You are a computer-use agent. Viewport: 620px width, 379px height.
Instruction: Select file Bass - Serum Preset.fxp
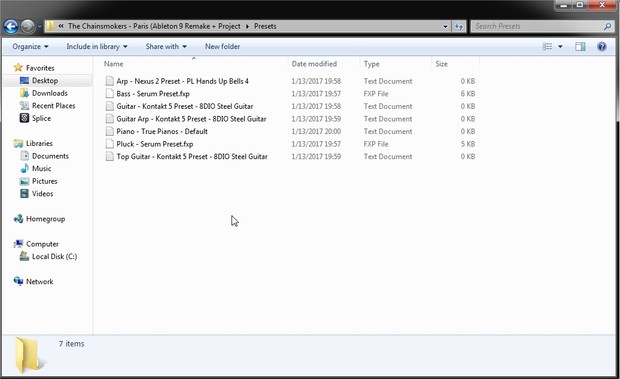click(153, 94)
